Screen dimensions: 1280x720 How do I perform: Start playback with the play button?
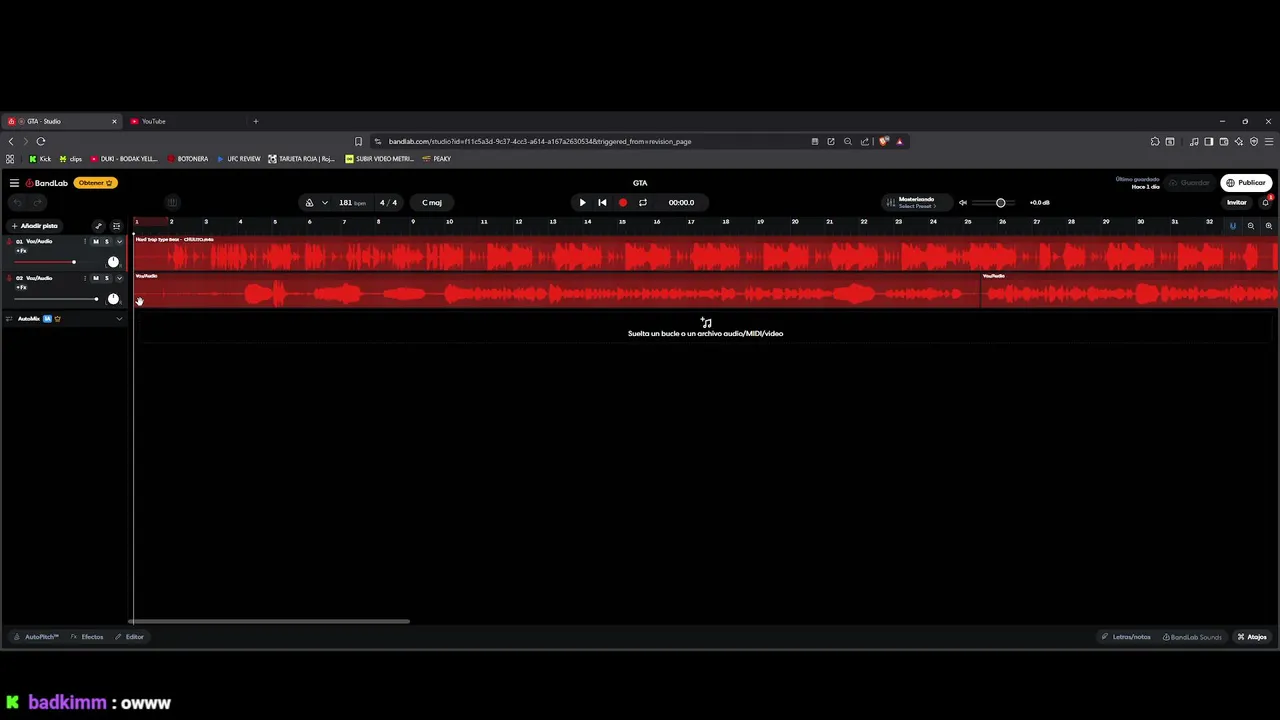coord(583,202)
